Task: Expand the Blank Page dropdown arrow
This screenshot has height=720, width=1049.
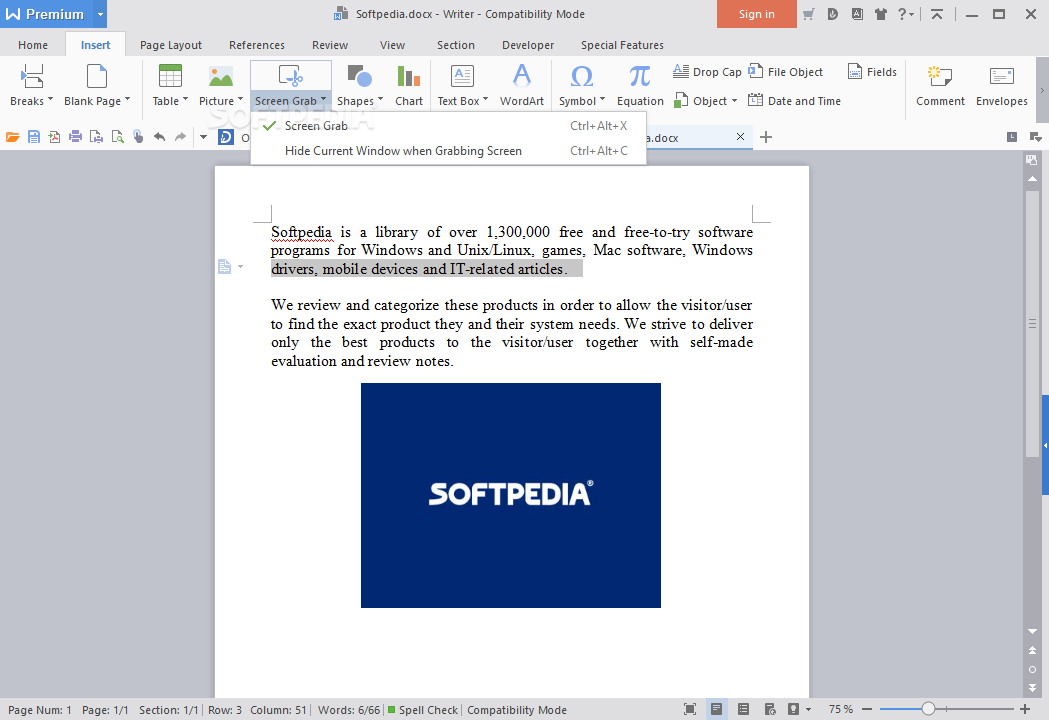Action: (127, 100)
